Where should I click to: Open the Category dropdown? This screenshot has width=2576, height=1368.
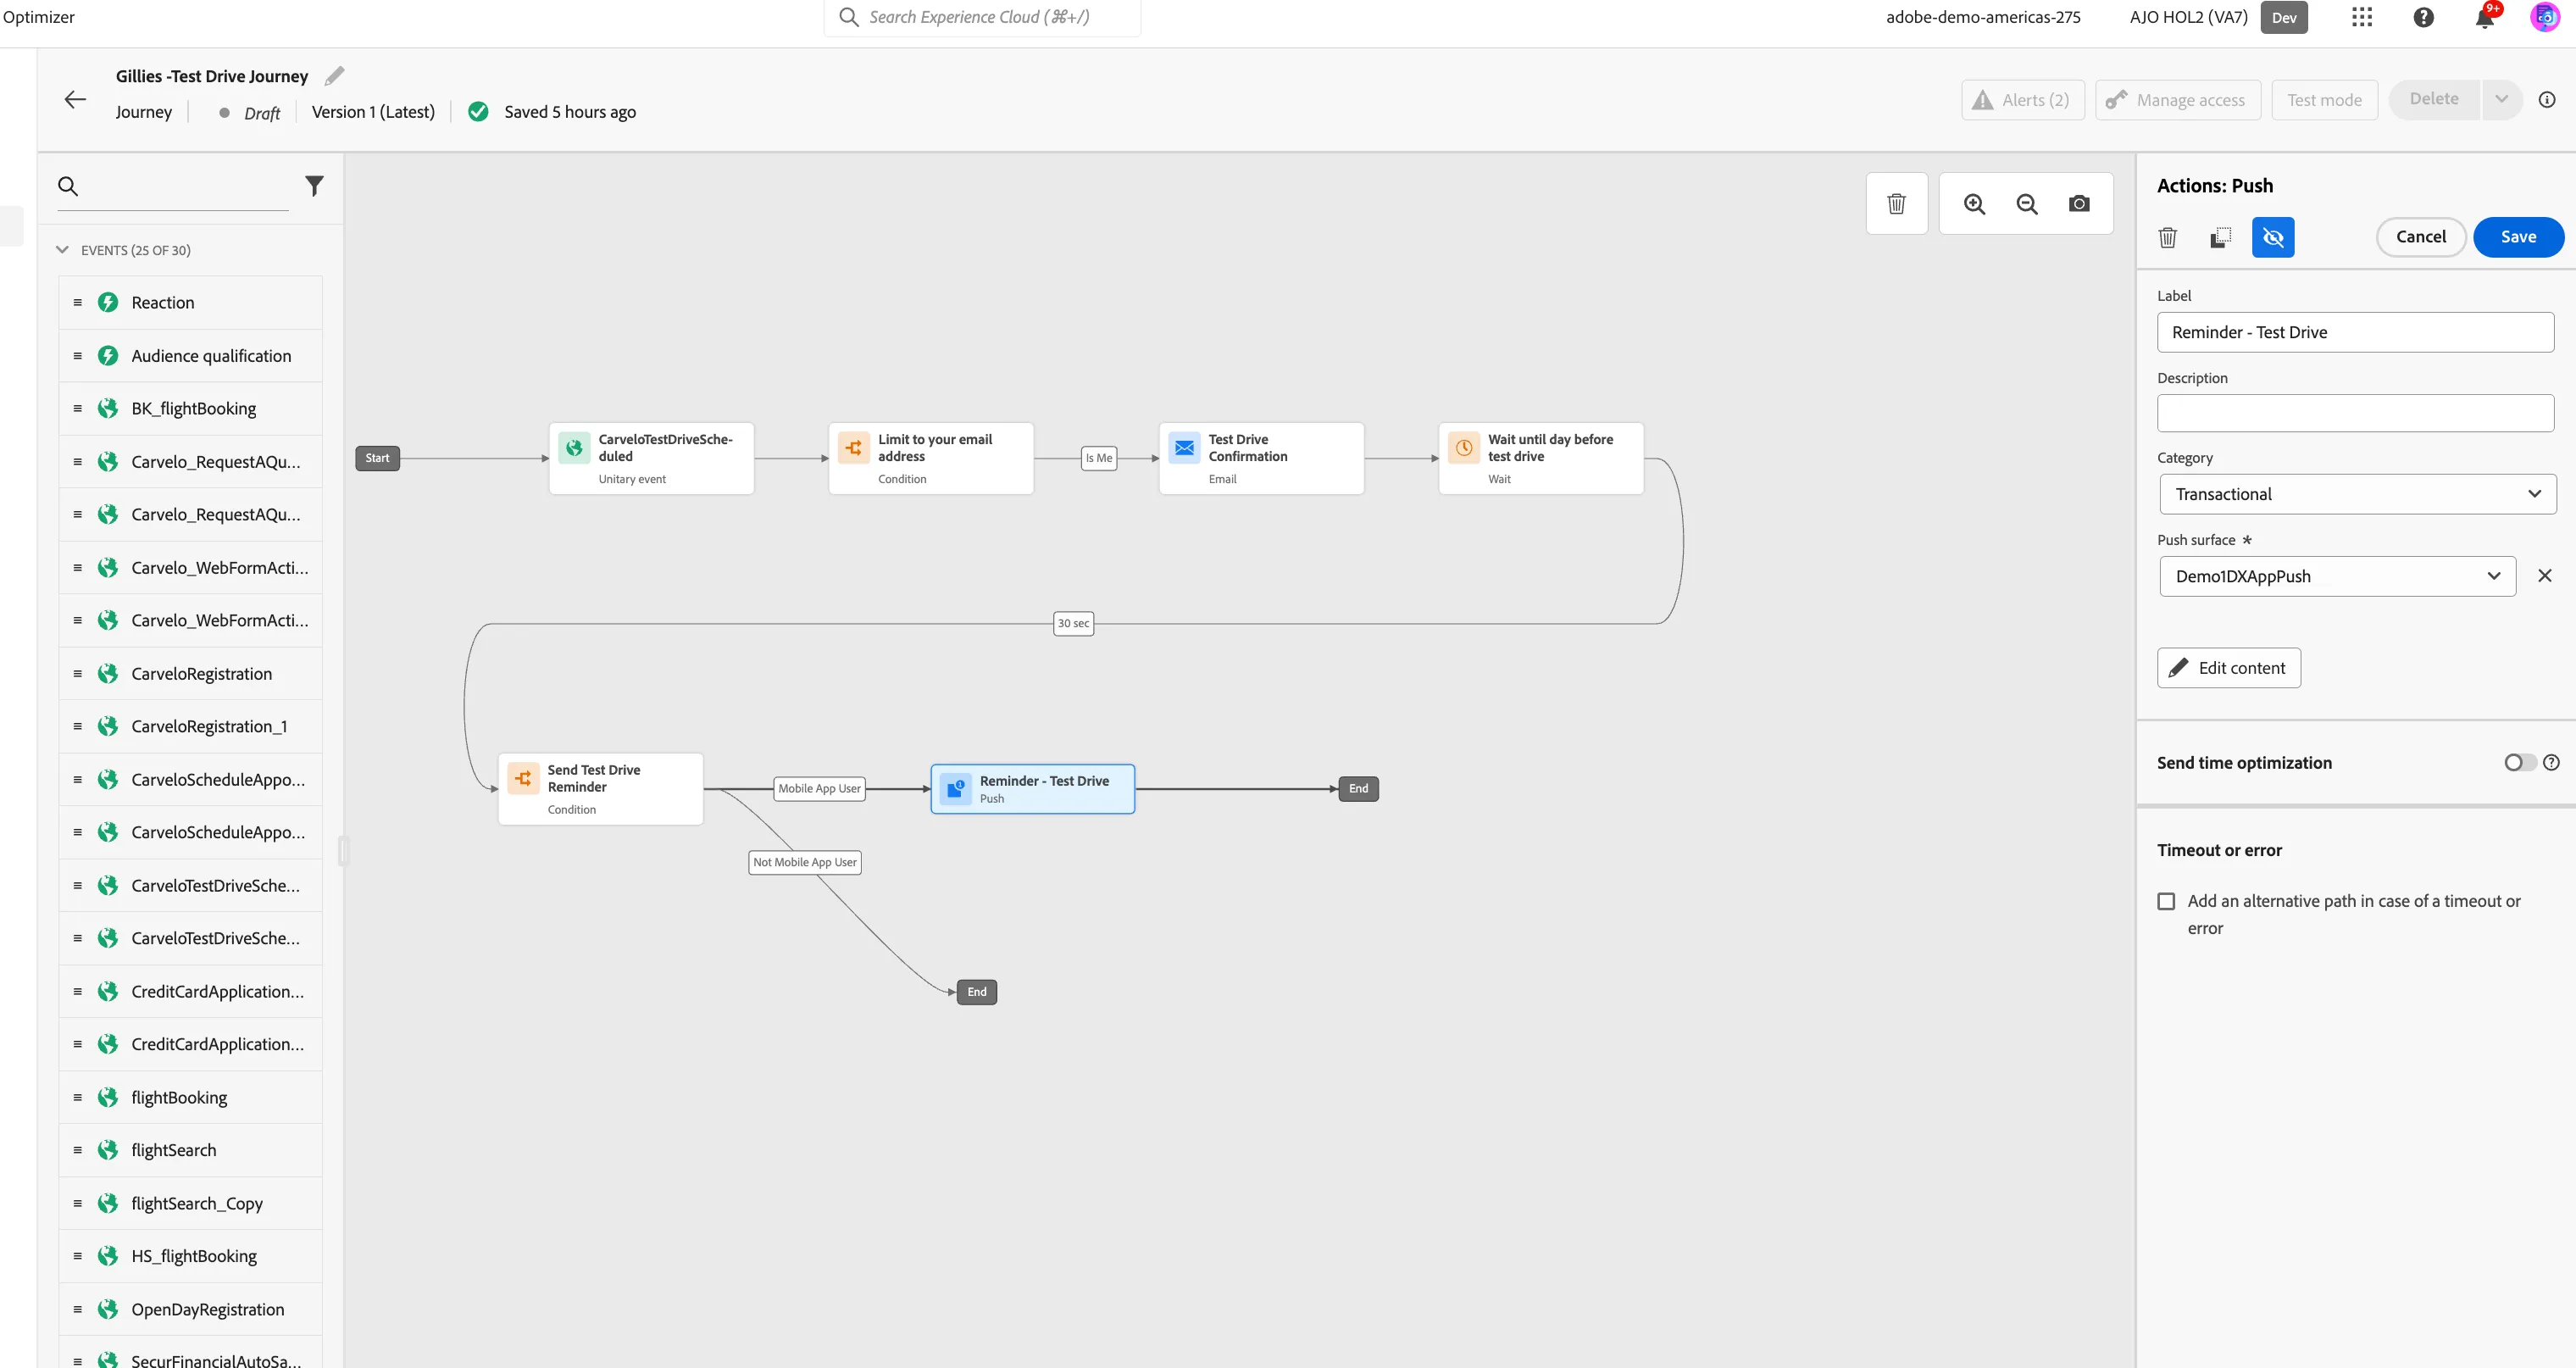pos(2357,494)
